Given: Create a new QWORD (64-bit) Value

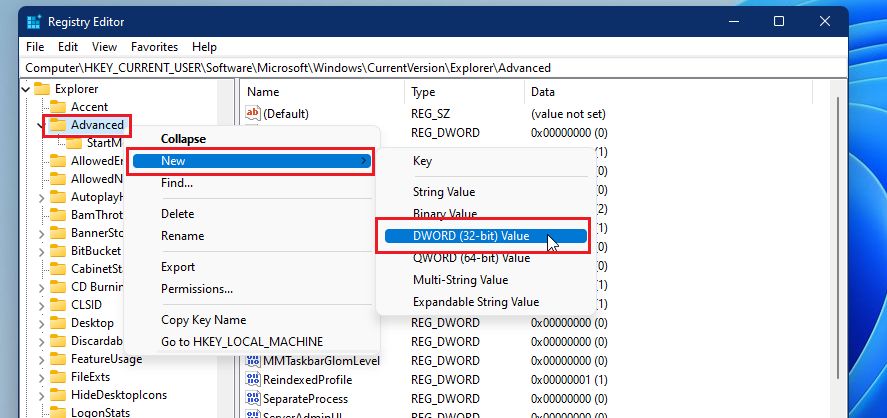Looking at the screenshot, I should pos(486,258).
